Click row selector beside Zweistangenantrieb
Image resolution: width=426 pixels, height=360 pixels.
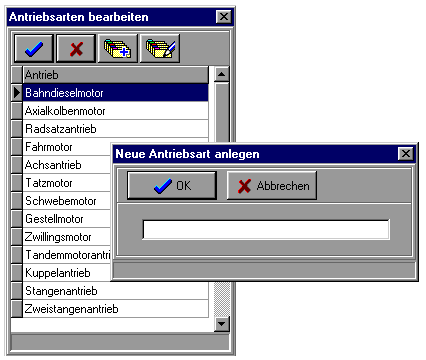(x=17, y=309)
